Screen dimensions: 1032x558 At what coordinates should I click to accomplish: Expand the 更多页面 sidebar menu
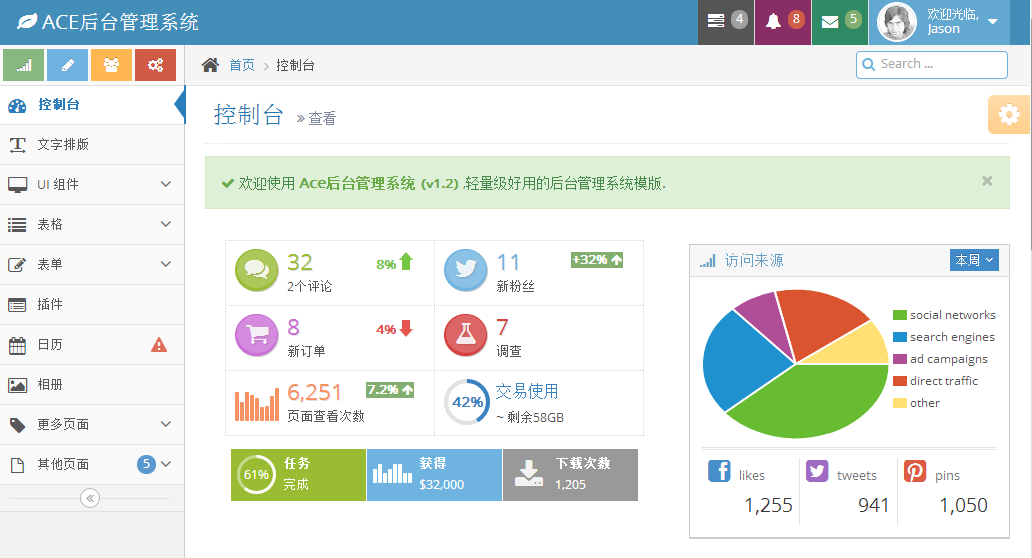tap(92, 424)
